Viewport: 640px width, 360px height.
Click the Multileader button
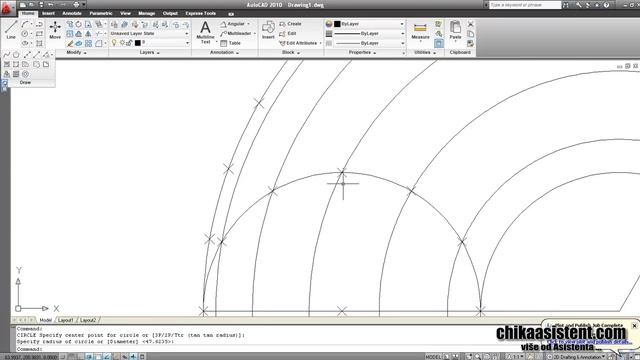click(237, 33)
